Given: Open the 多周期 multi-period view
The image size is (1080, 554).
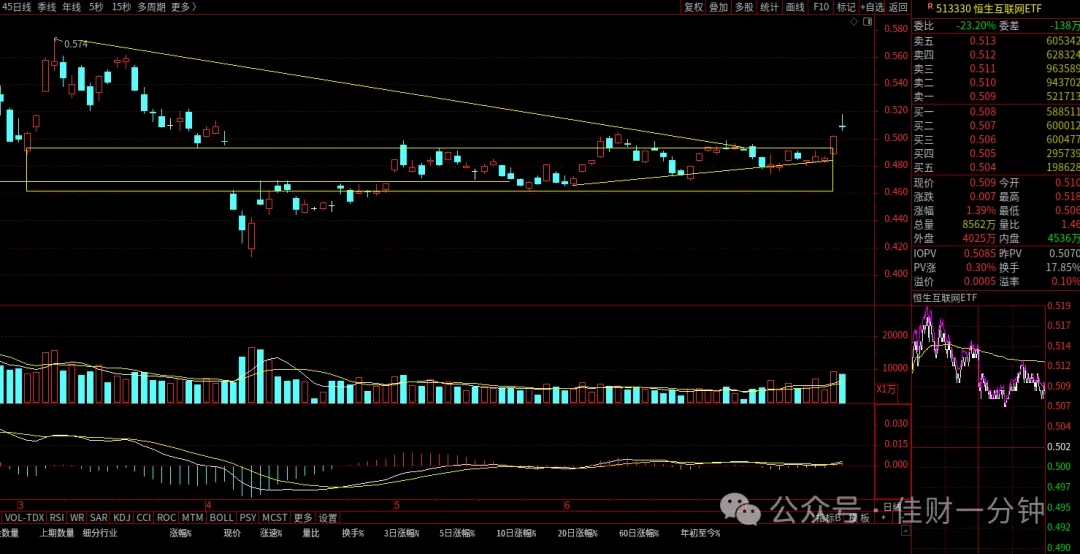Looking at the screenshot, I should coord(151,7).
